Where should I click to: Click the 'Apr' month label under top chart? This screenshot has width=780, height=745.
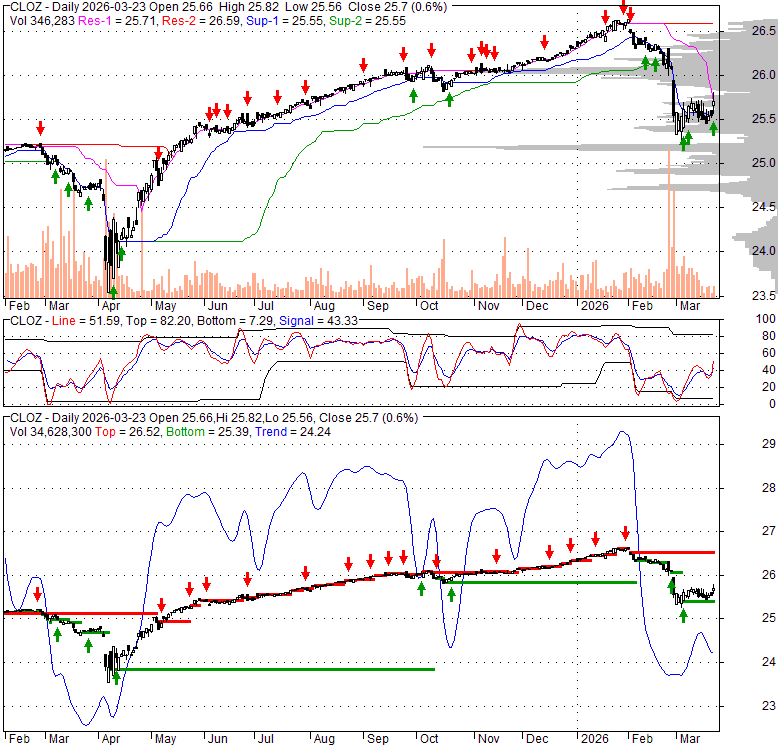tap(110, 306)
